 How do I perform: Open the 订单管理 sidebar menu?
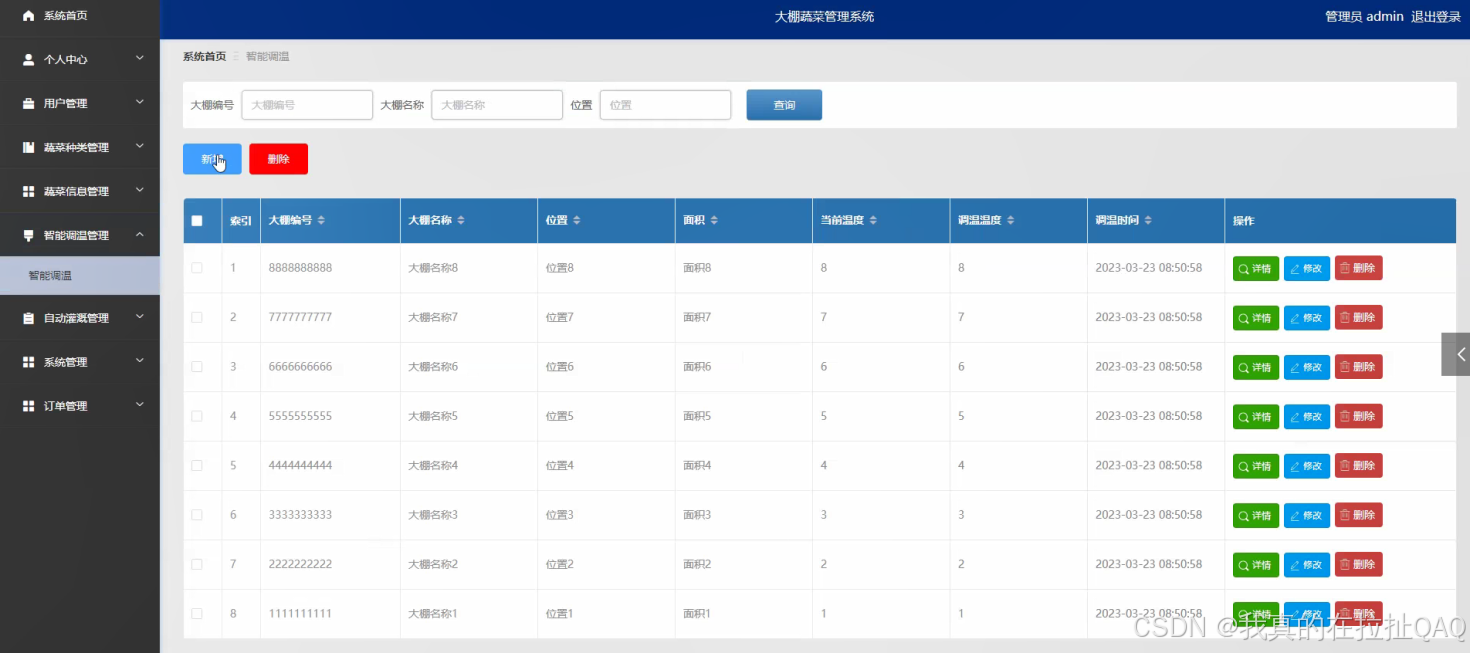tap(80, 406)
